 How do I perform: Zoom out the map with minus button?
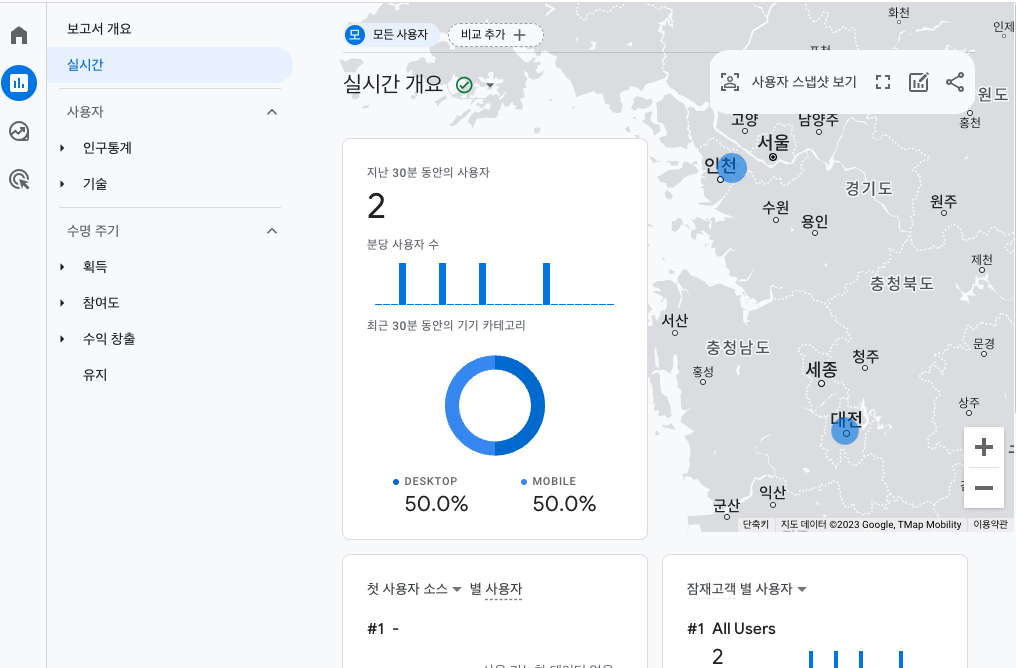tap(983, 488)
